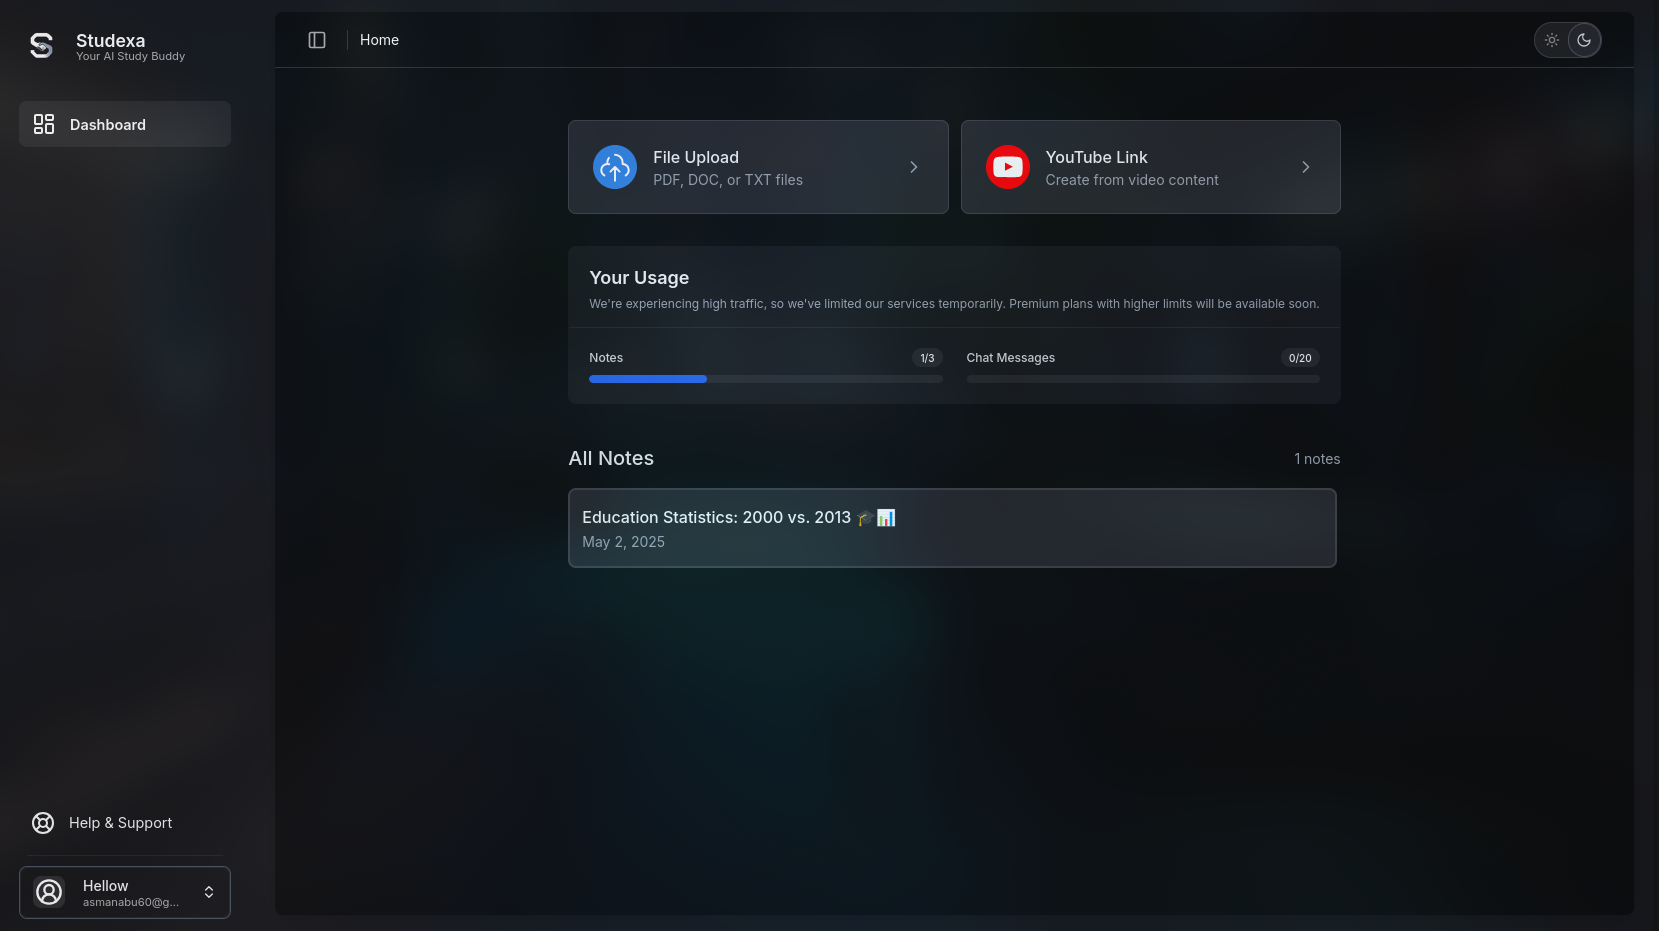The height and width of the screenshot is (931, 1659).
Task: Click the user avatar icon in sidebar
Action: (49, 891)
